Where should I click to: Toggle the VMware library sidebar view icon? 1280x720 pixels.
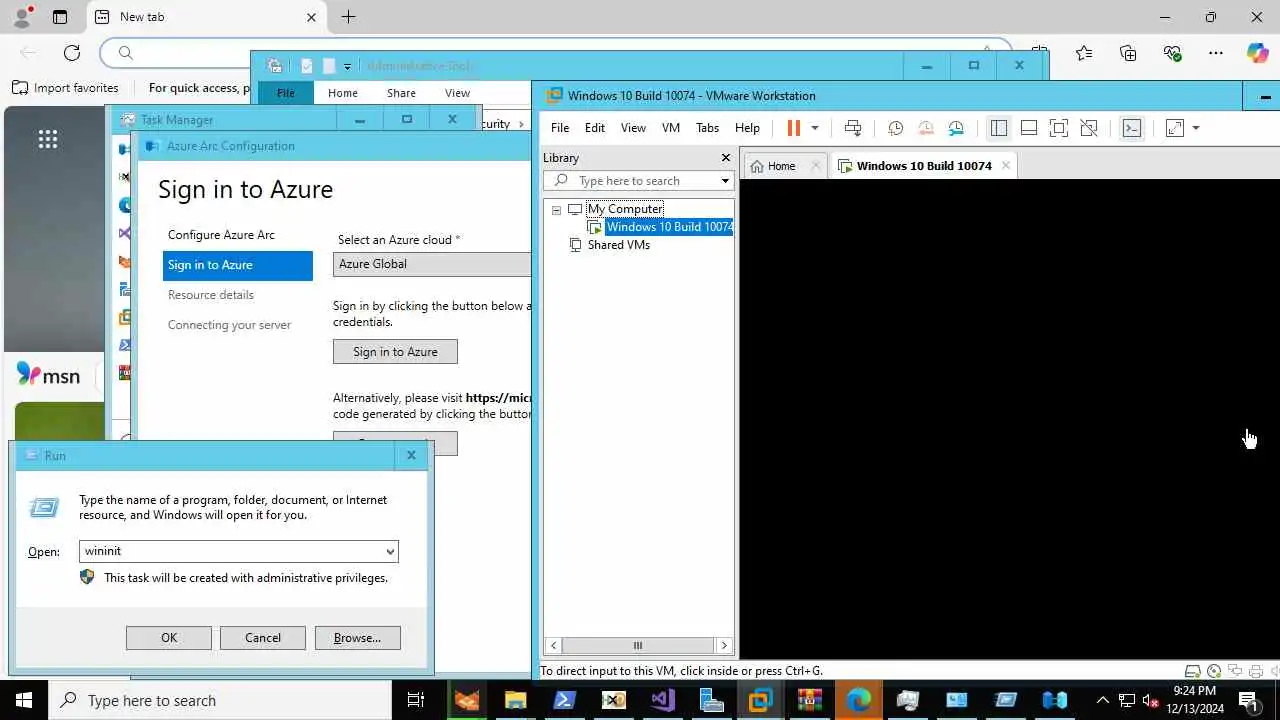click(998, 128)
